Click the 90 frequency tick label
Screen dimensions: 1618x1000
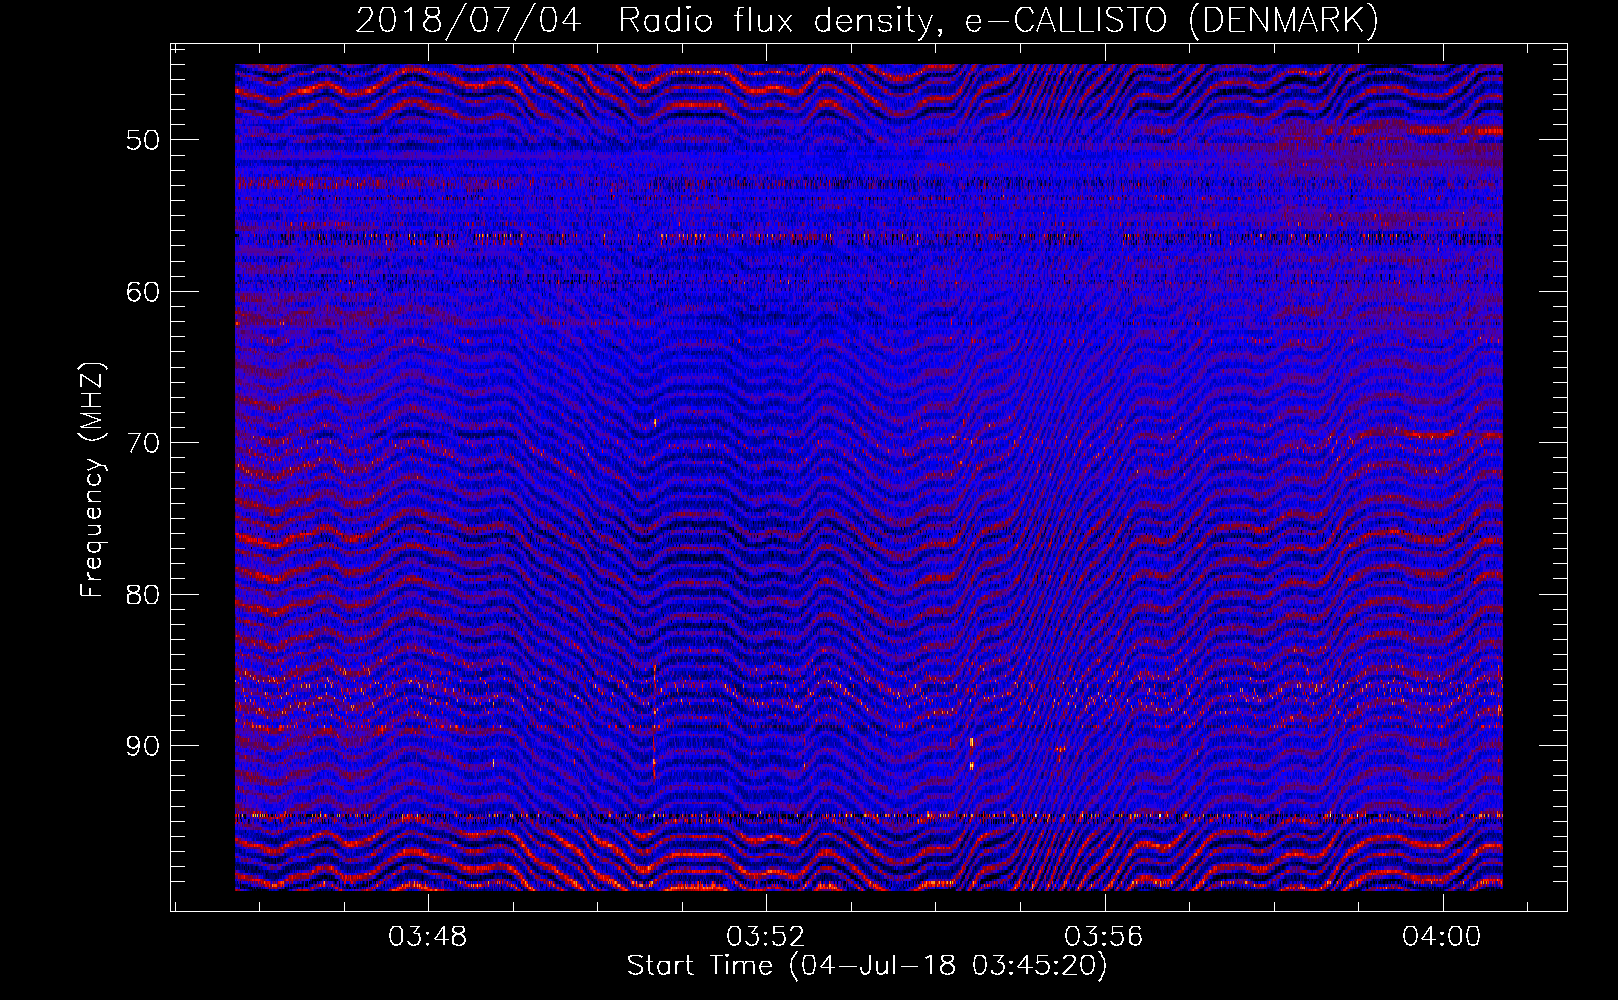click(x=143, y=746)
